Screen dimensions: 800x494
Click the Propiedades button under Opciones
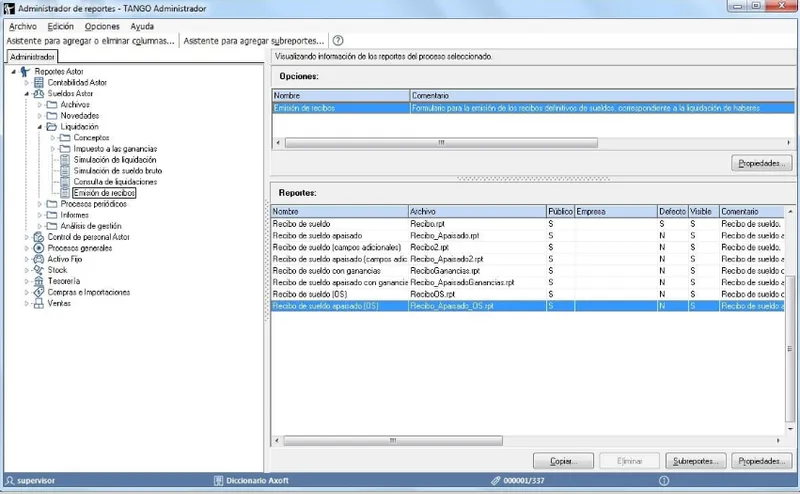762,163
